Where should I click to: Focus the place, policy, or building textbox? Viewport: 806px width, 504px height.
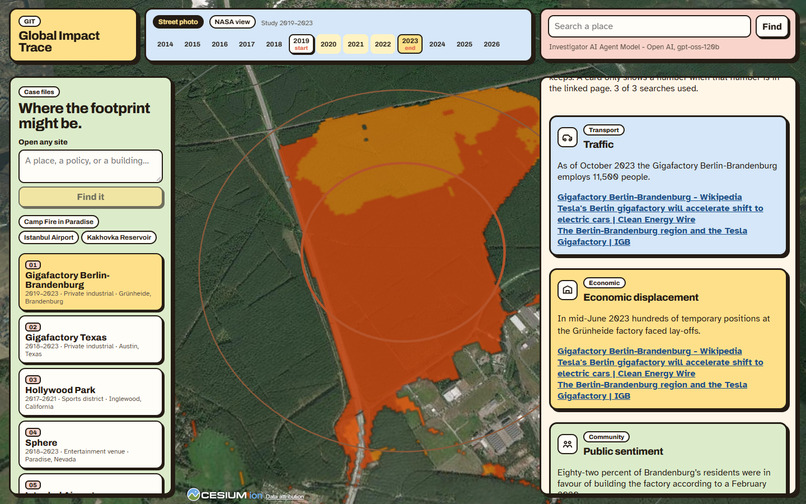(x=91, y=166)
